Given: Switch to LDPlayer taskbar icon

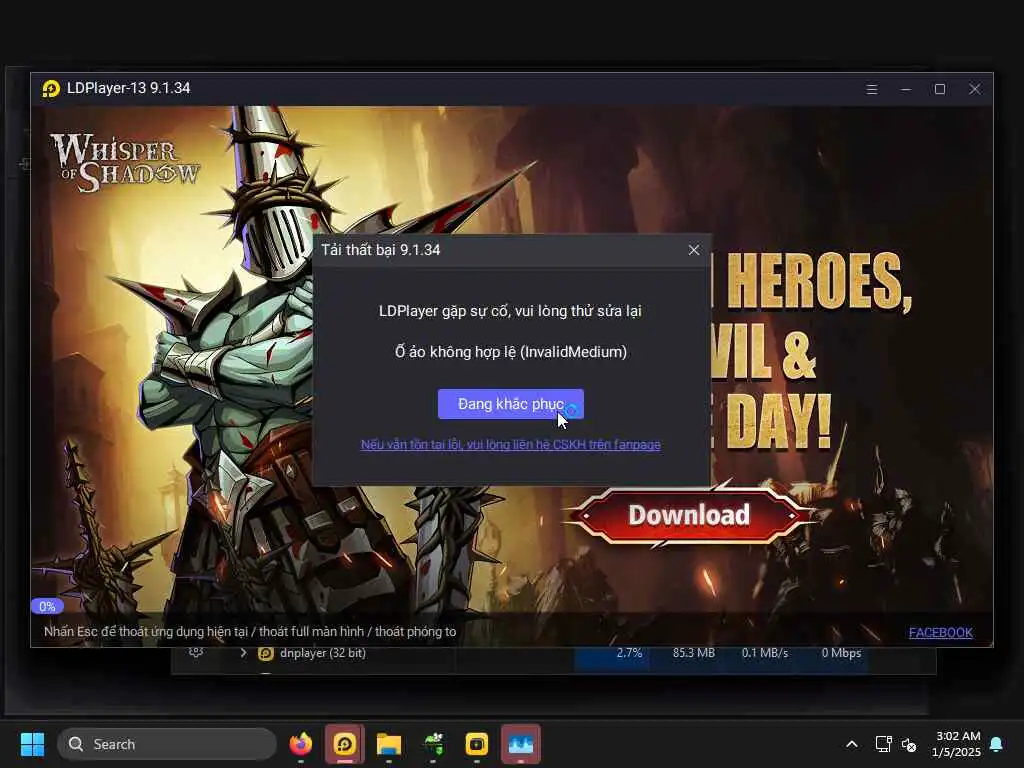Looking at the screenshot, I should (345, 744).
